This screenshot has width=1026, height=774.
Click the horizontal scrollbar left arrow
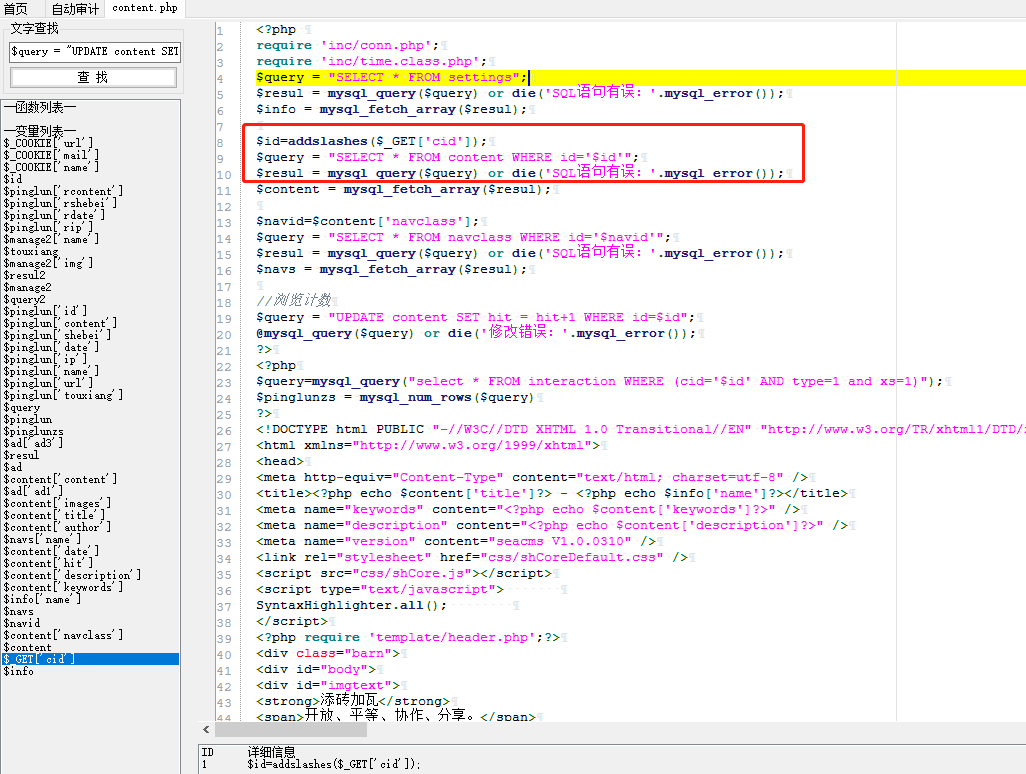[x=206, y=730]
